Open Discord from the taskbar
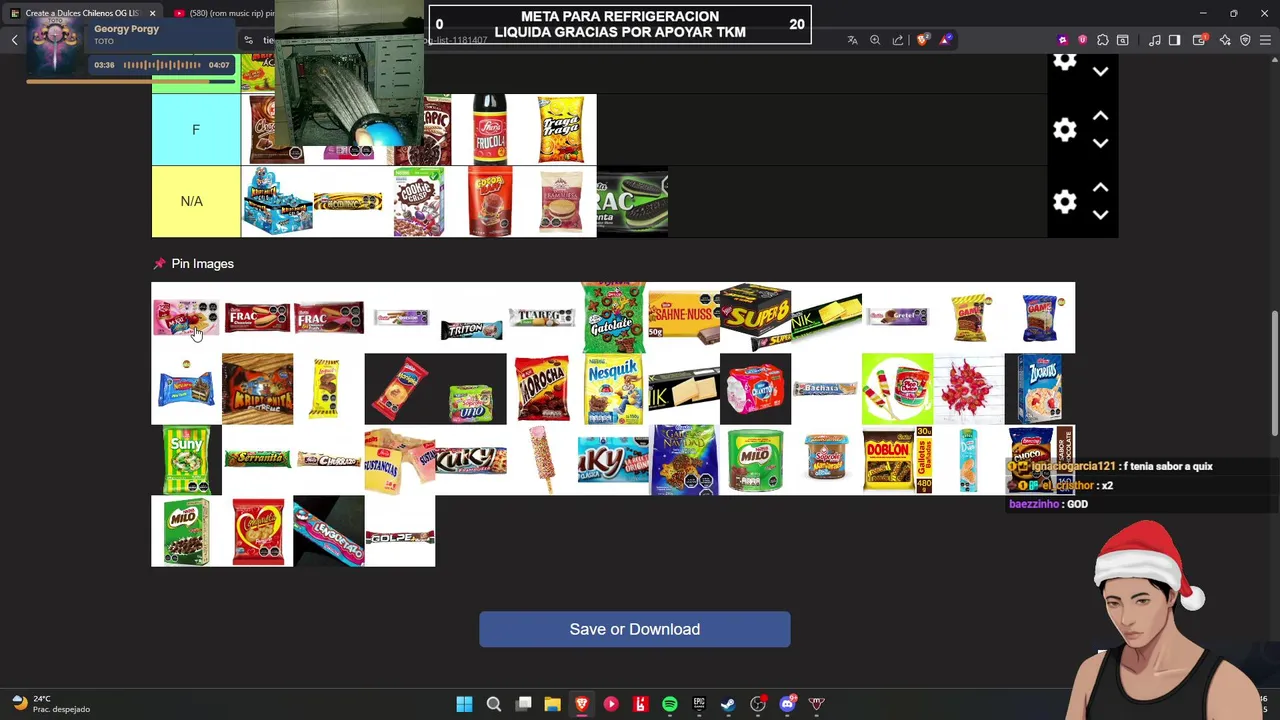1280x720 pixels. click(787, 704)
